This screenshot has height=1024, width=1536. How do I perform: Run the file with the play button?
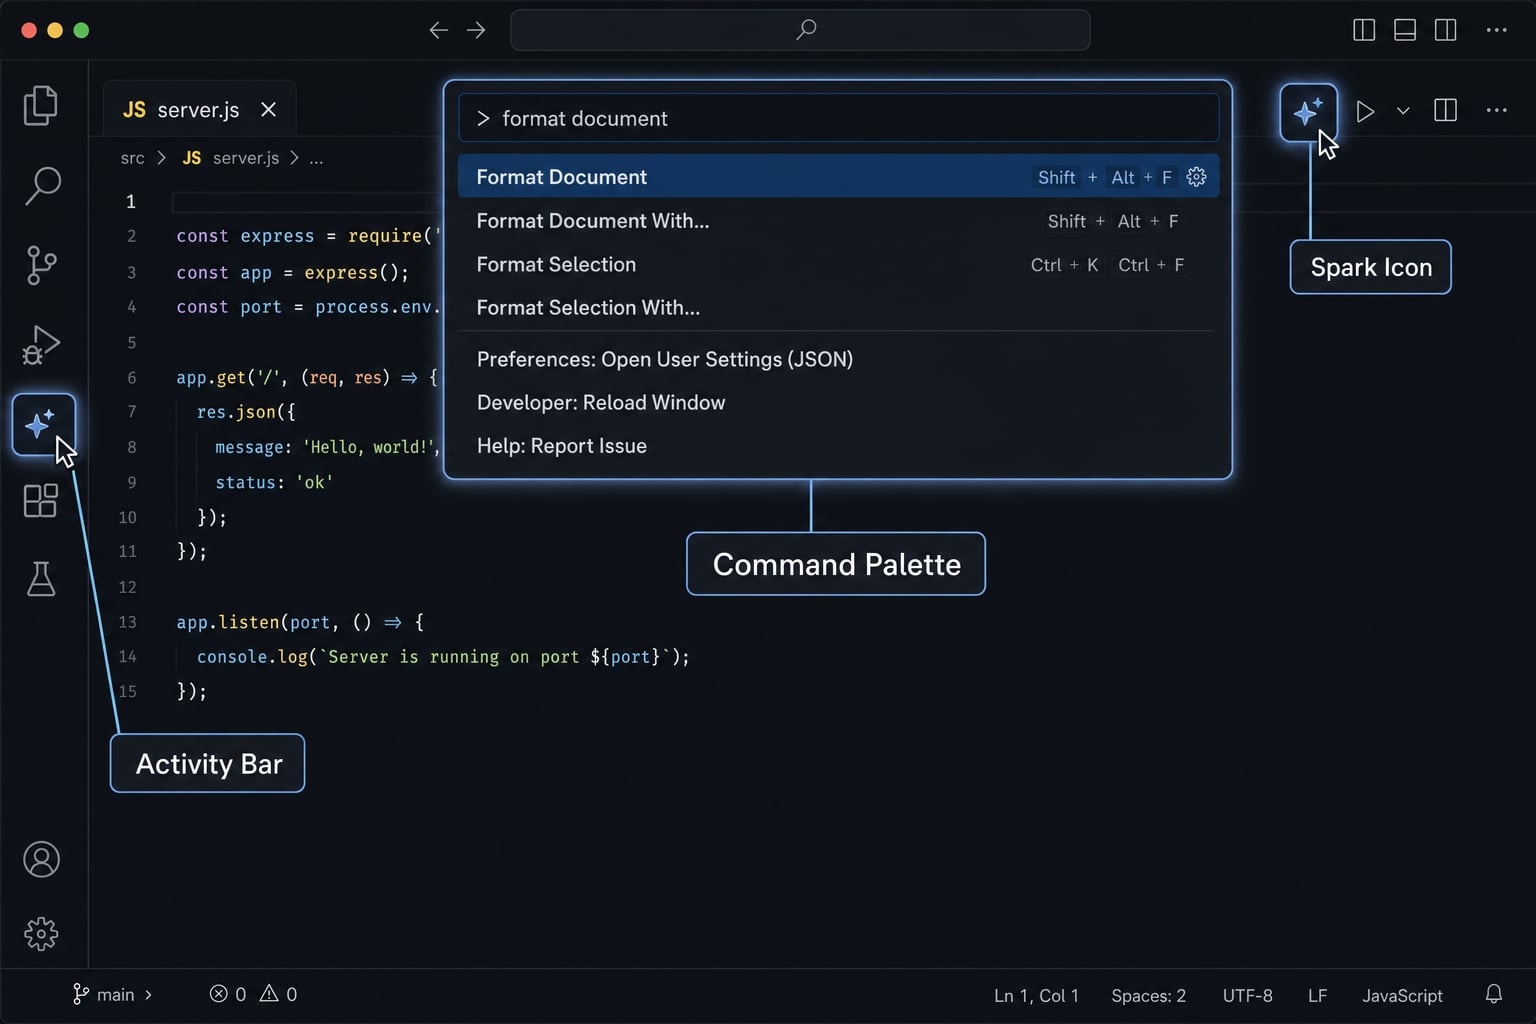click(x=1365, y=111)
